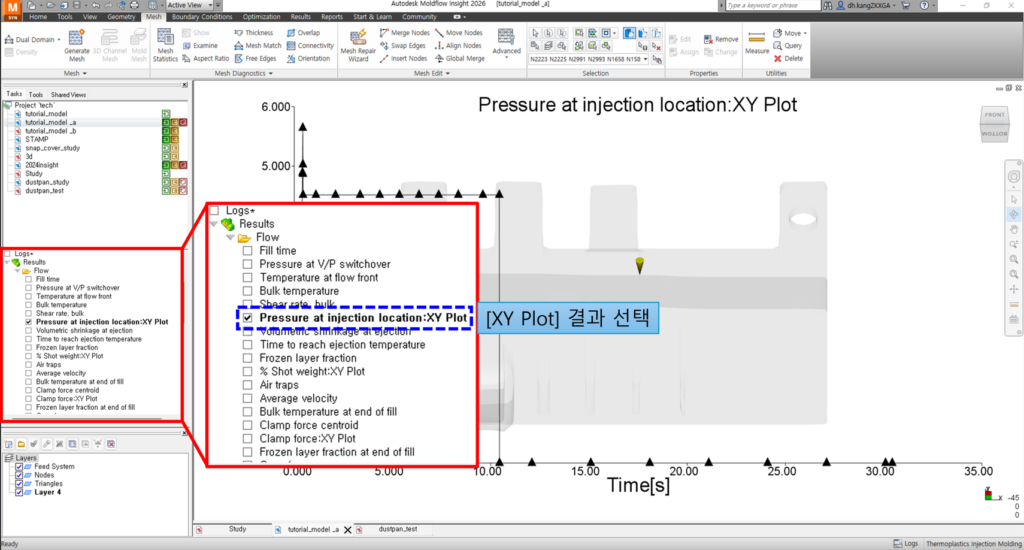The height and width of the screenshot is (550, 1024).
Task: Open the Free Edges diagnostic
Action: 258,59
